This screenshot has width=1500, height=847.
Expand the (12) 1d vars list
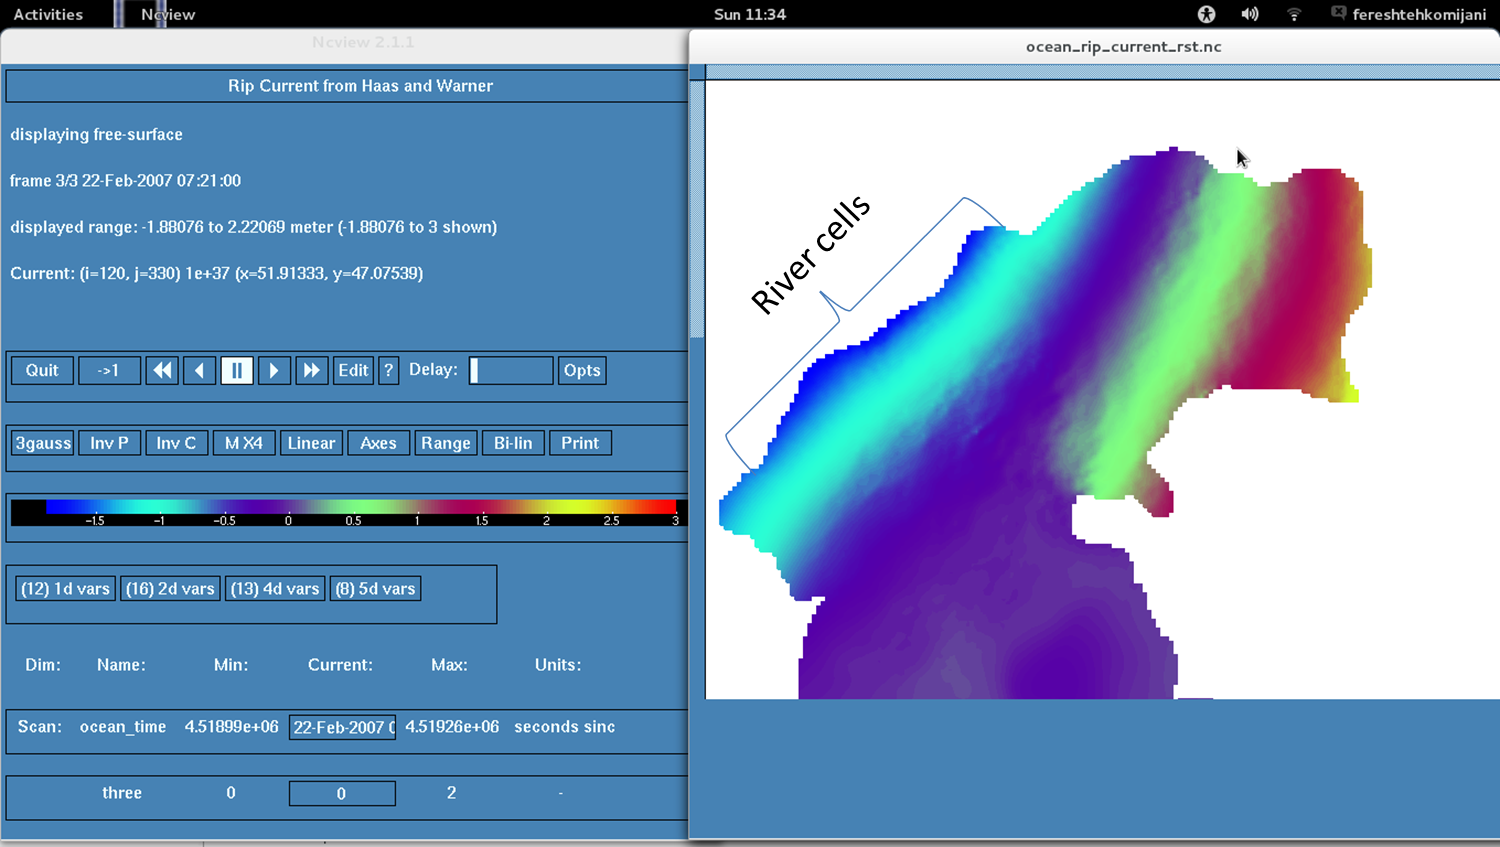(65, 589)
